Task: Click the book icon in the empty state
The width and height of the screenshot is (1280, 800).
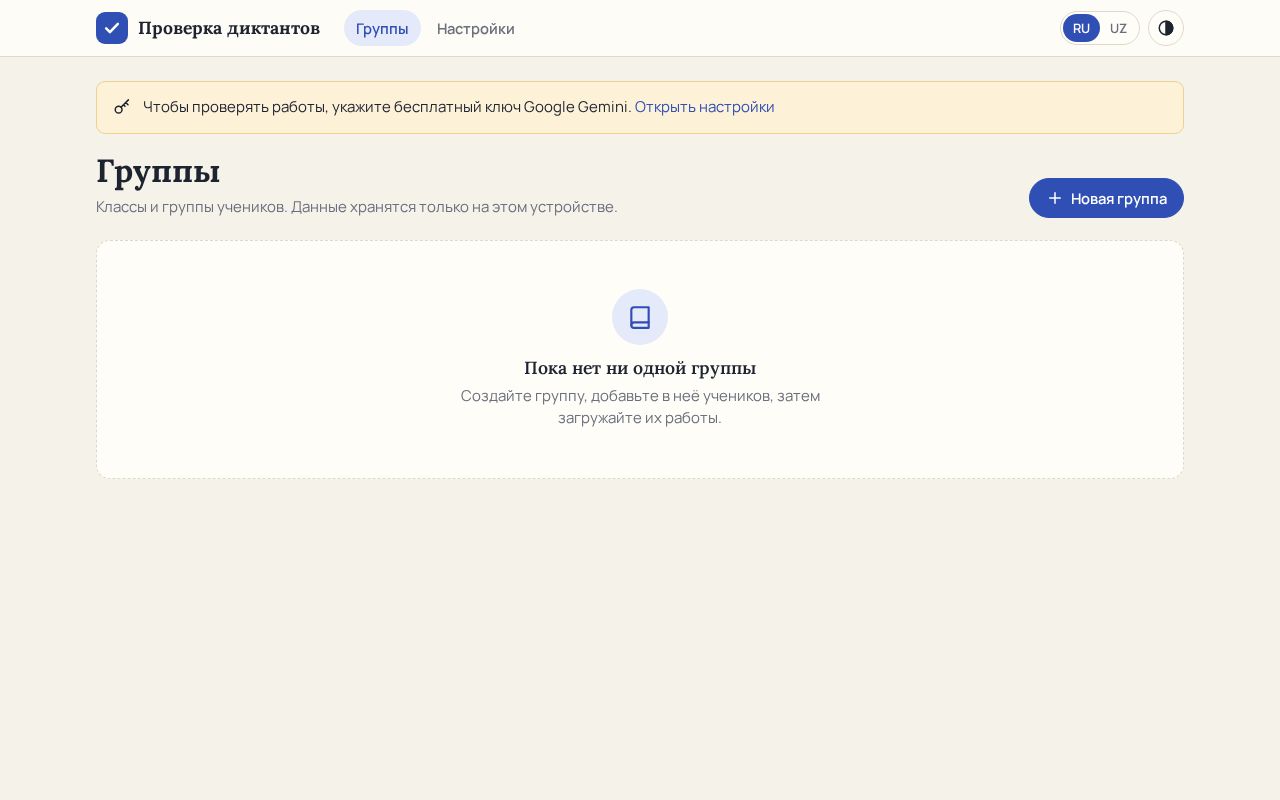Action: click(x=640, y=317)
